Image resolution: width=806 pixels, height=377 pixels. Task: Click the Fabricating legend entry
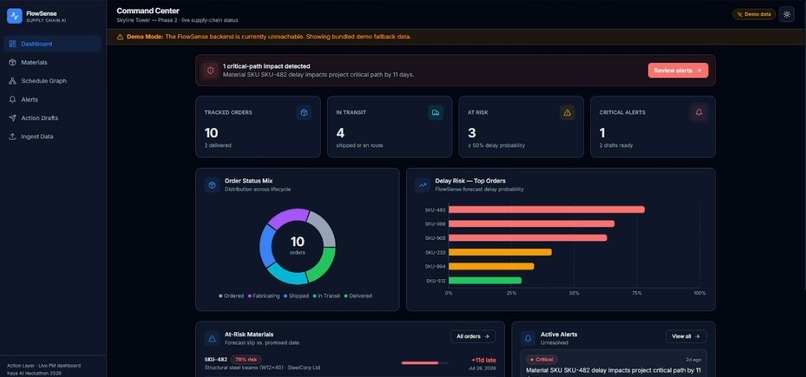(264, 296)
